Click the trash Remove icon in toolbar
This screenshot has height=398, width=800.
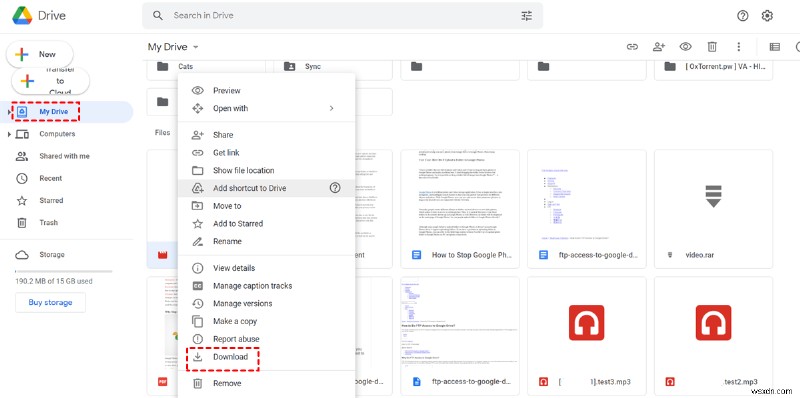click(712, 47)
